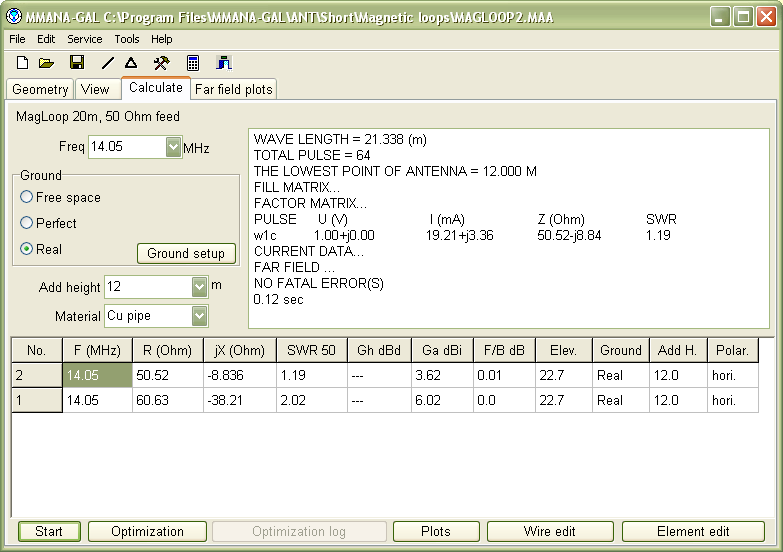Select the wire line tool icon

[108, 63]
